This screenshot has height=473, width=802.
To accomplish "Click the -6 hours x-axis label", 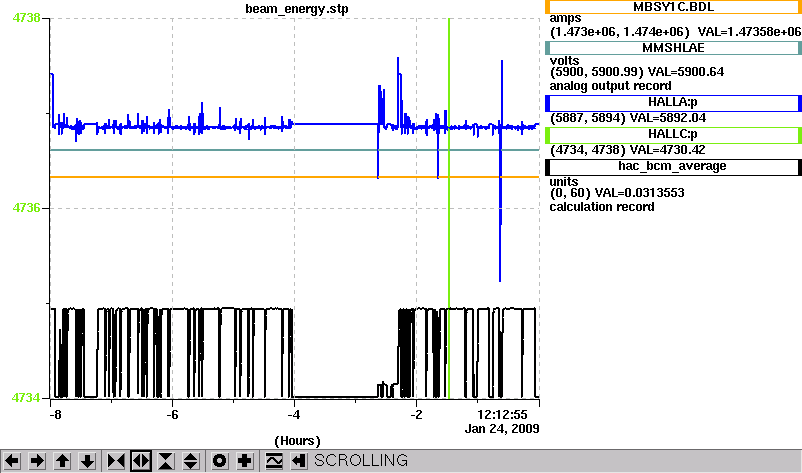I will (x=172, y=415).
